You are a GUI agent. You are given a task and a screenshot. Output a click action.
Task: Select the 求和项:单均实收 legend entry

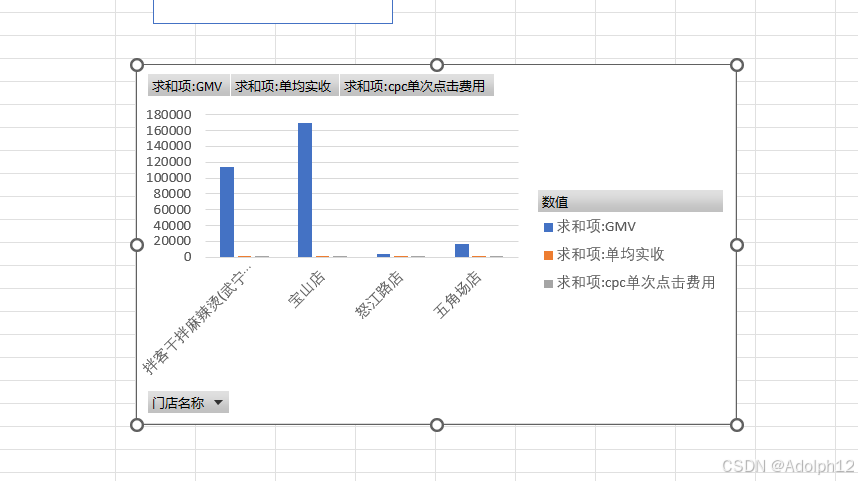[604, 254]
